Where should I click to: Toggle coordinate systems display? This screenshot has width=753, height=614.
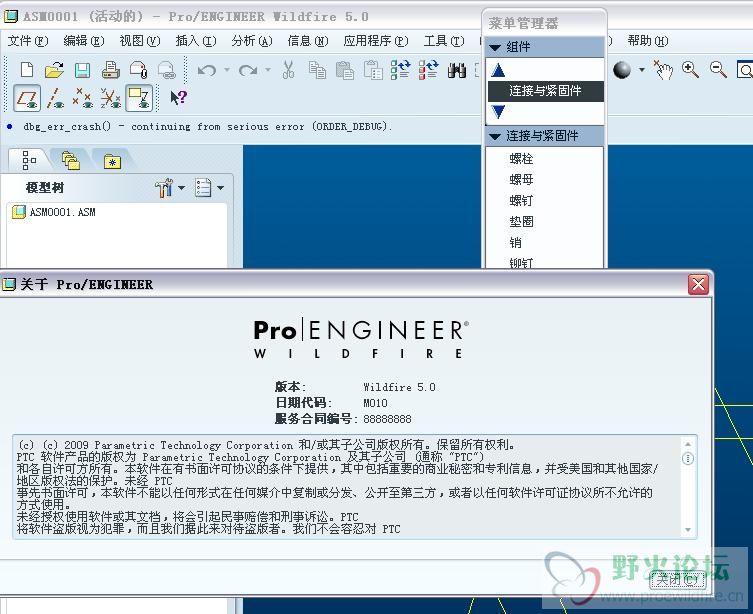click(x=110, y=98)
